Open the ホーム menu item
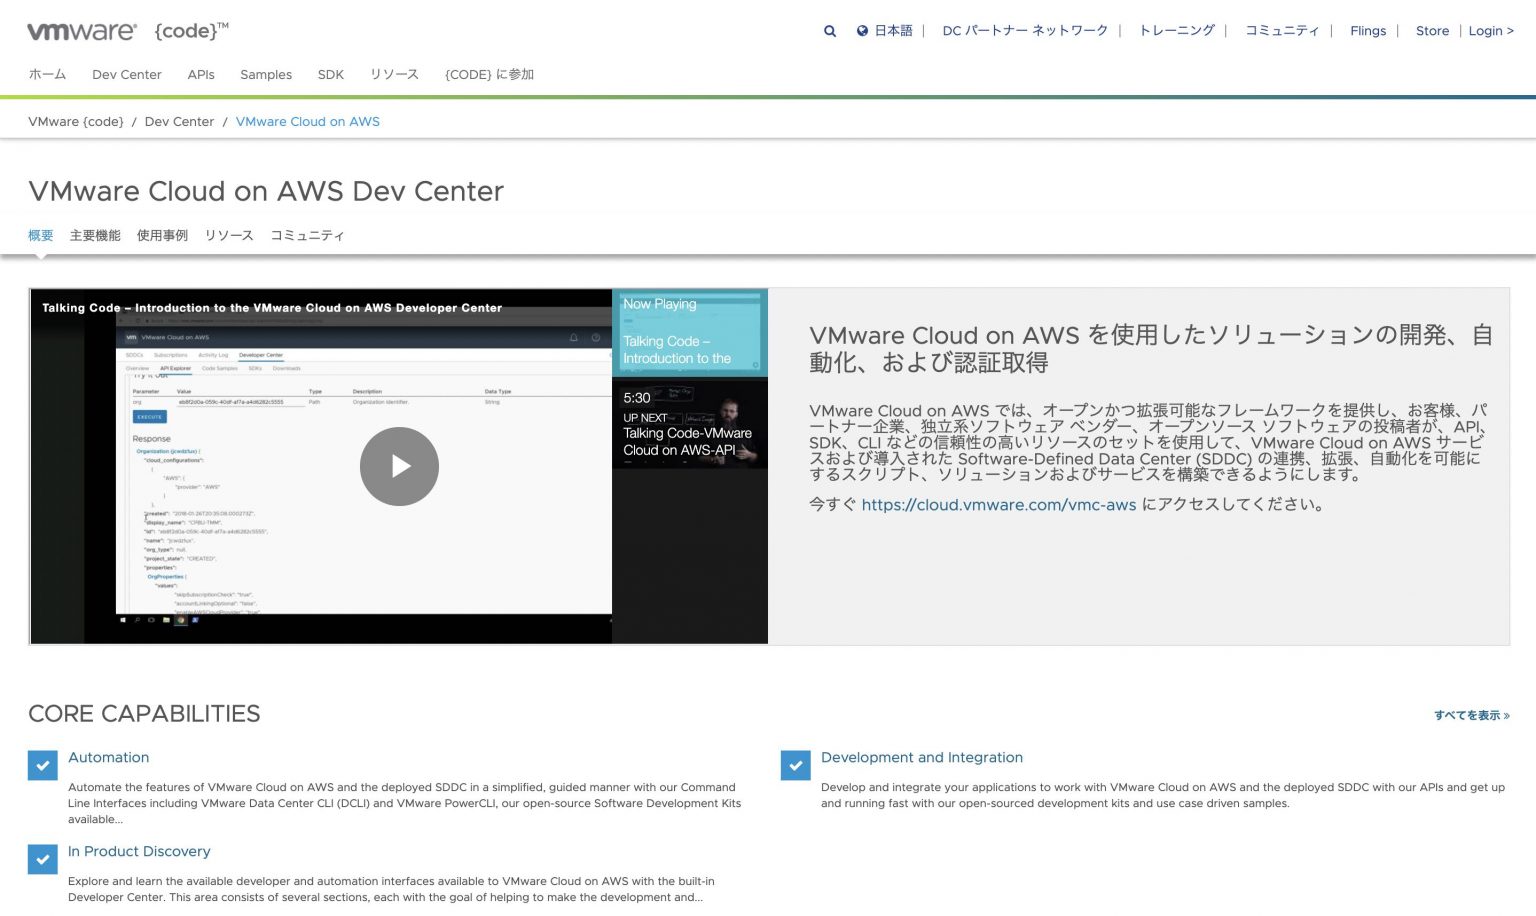The width and height of the screenshot is (1536, 916). [47, 74]
